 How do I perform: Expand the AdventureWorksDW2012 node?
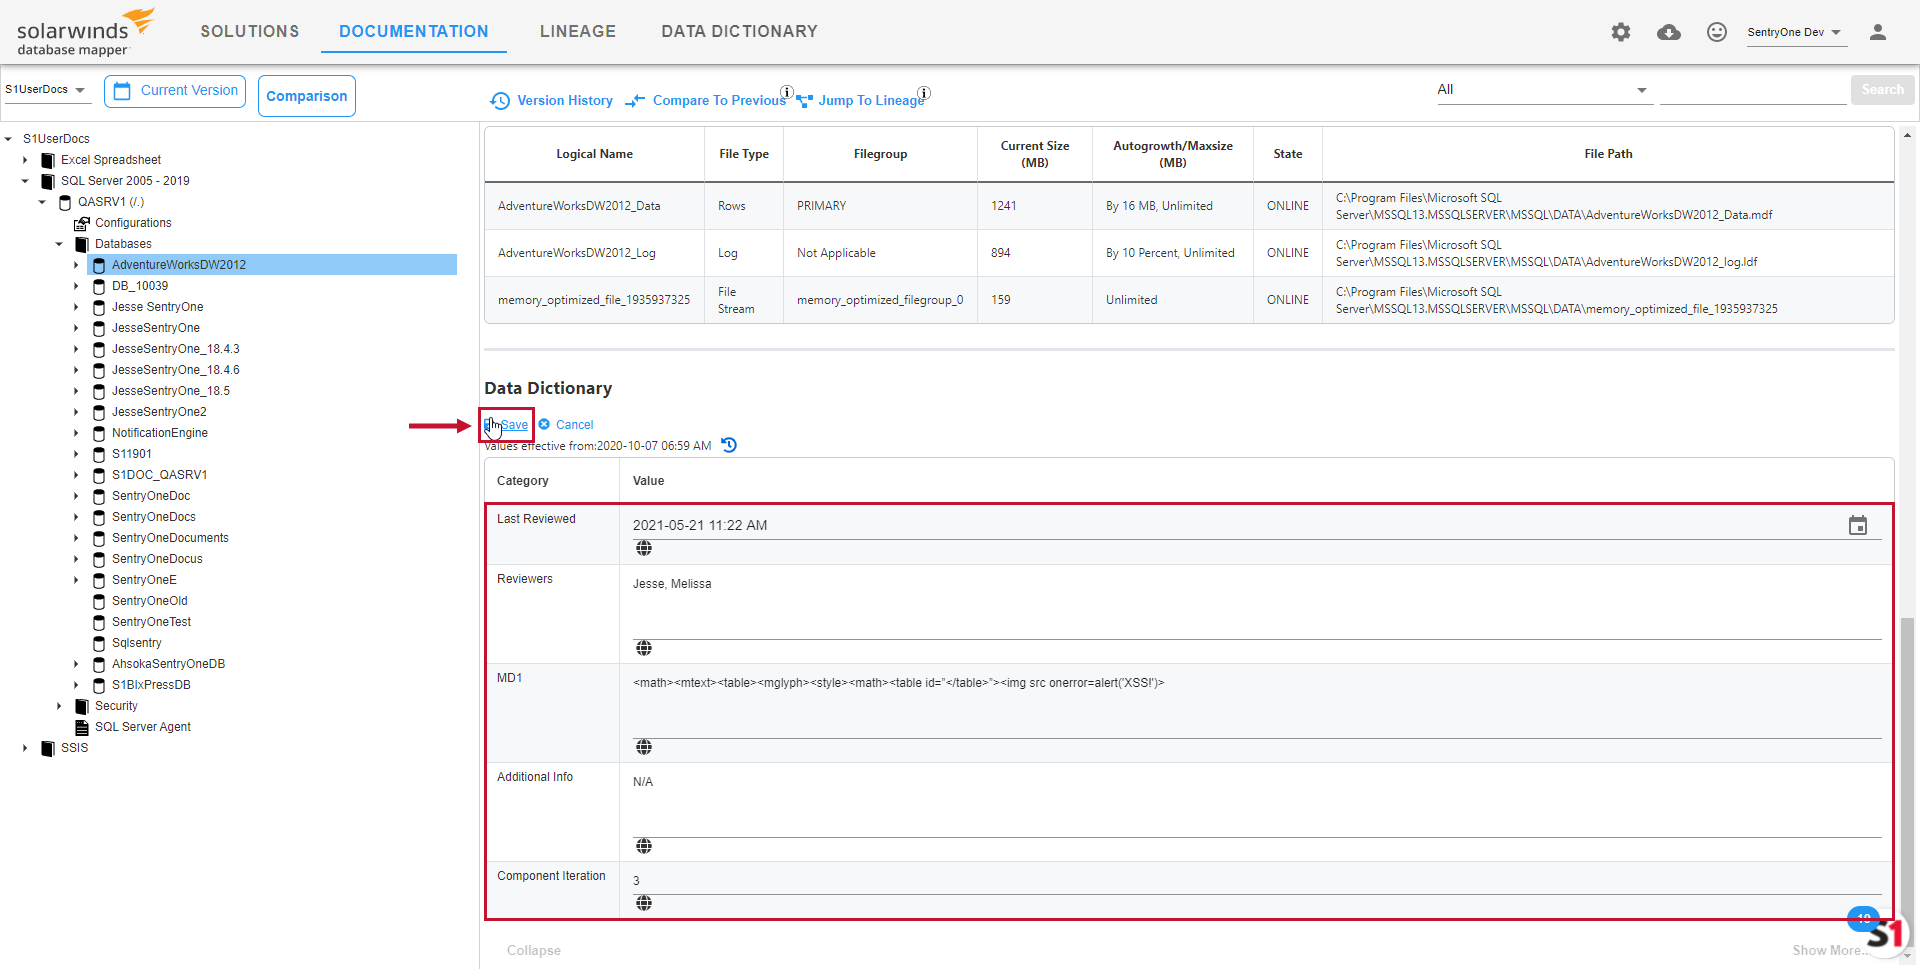point(76,265)
